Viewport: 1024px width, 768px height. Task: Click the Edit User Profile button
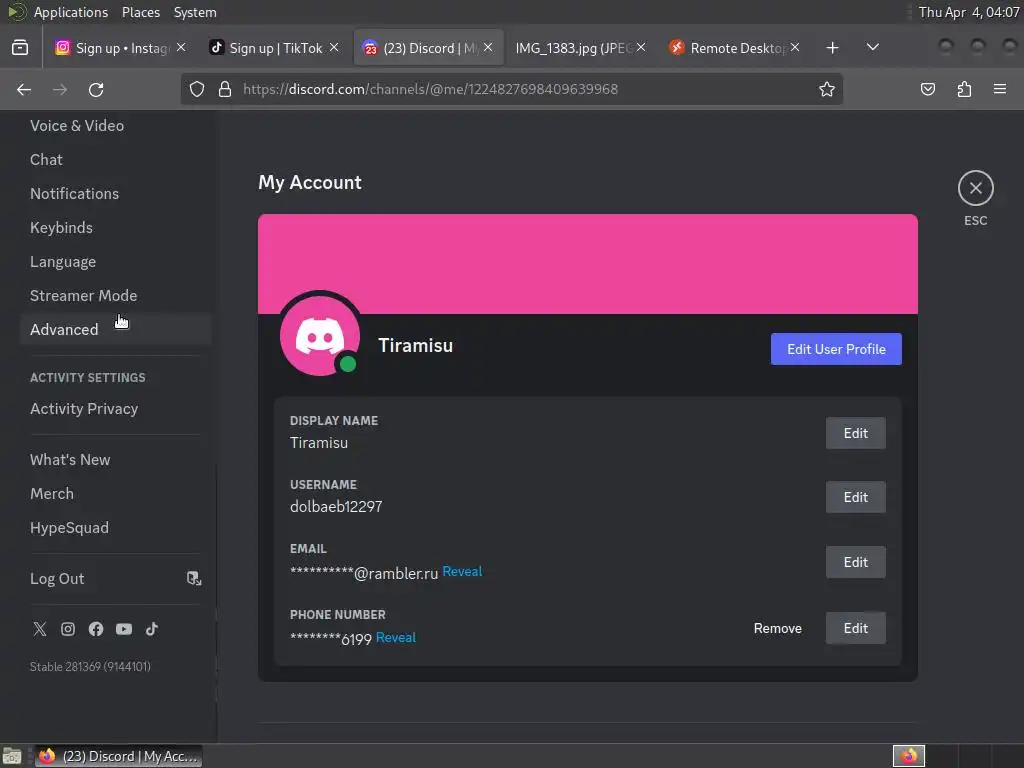pyautogui.click(x=836, y=349)
